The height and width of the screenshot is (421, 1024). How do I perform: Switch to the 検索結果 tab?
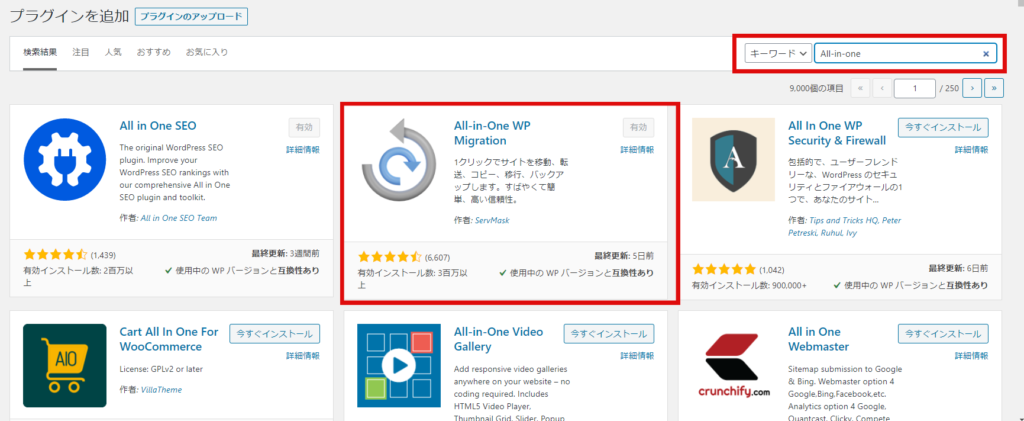pyautogui.click(x=40, y=52)
